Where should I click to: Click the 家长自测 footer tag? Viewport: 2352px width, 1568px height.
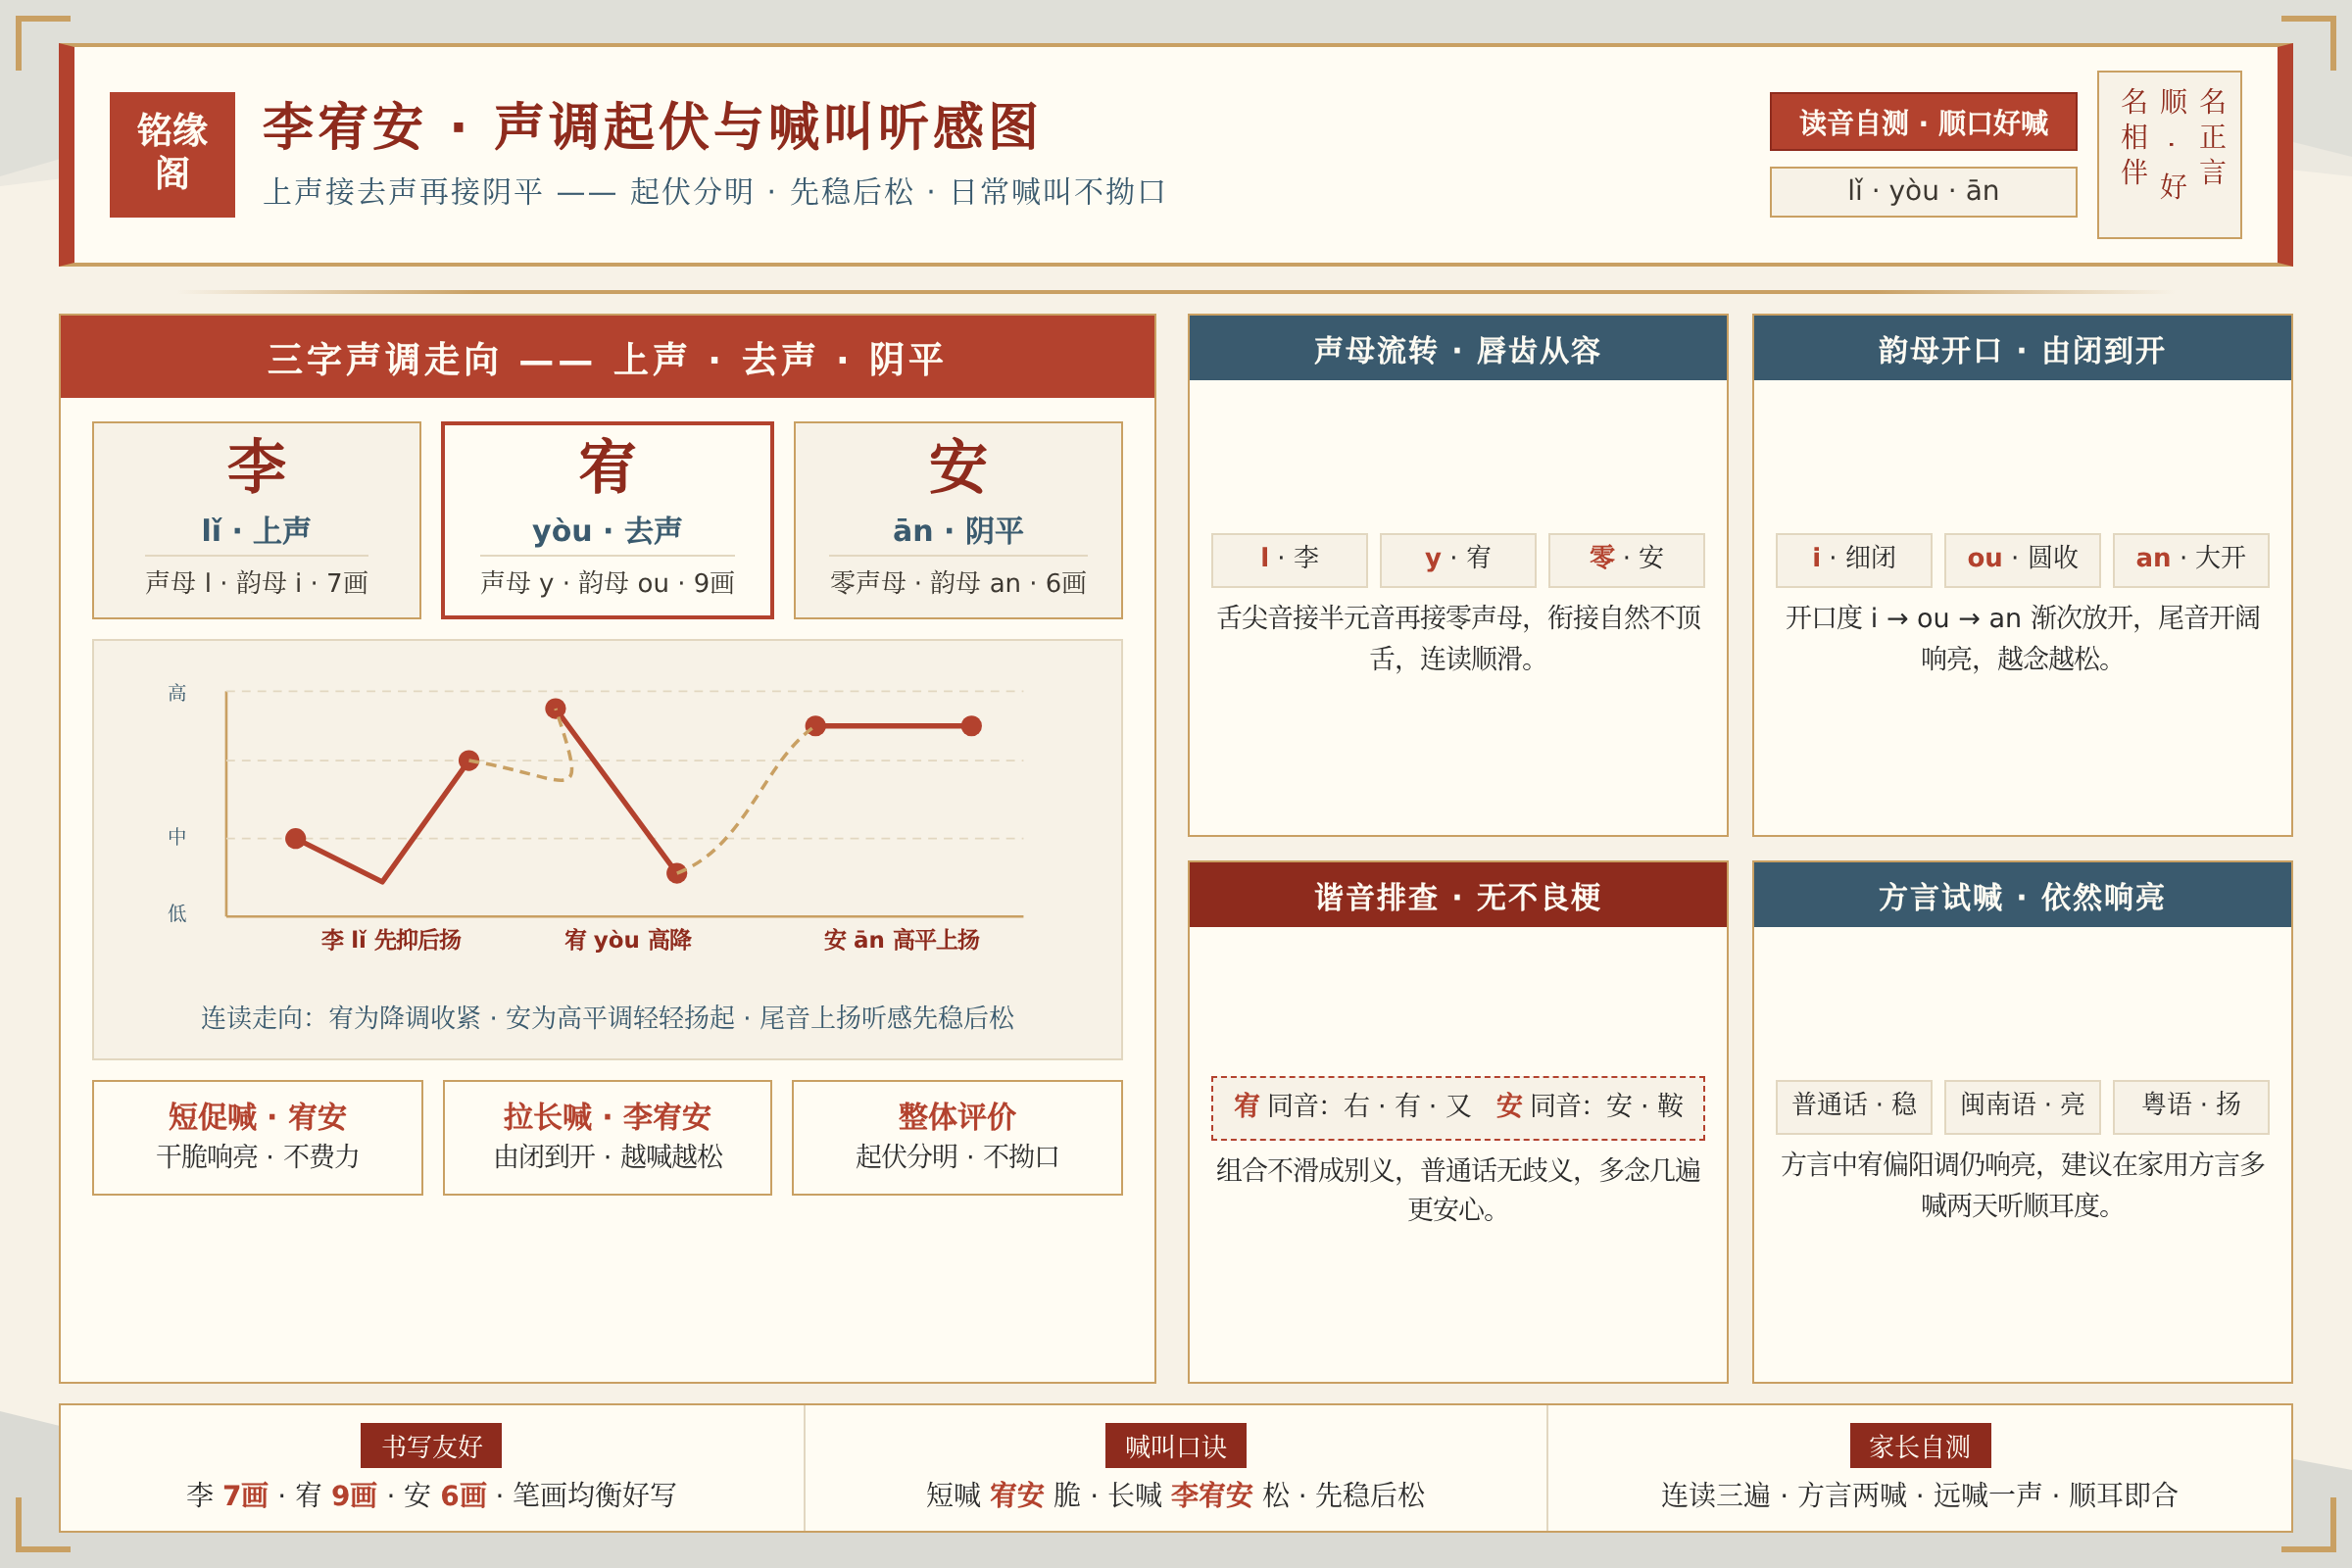1920,1446
